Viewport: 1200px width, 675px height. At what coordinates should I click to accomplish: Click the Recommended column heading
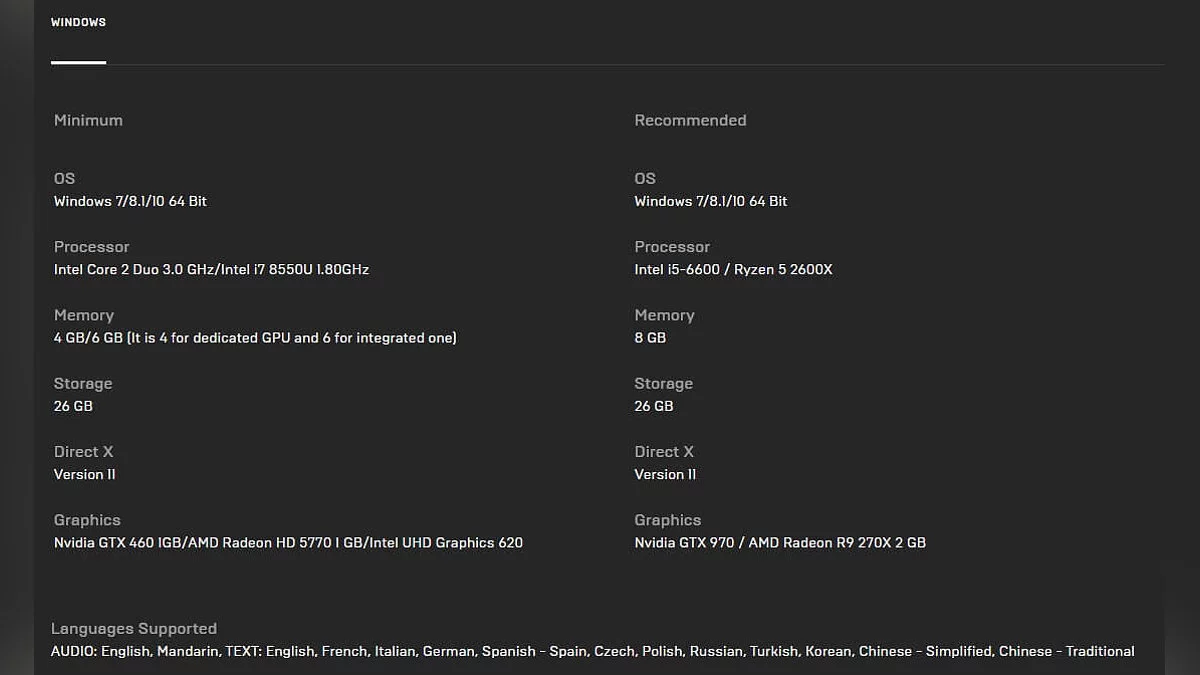(690, 120)
